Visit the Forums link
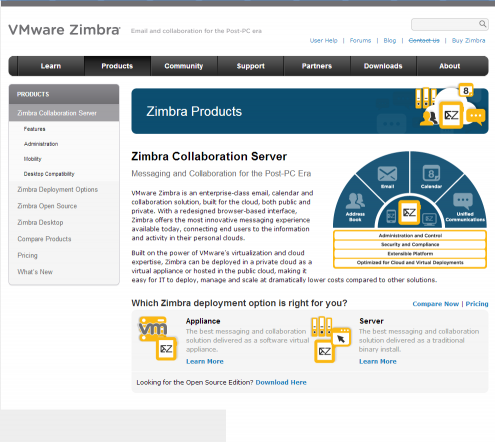The image size is (495, 442). pos(360,41)
